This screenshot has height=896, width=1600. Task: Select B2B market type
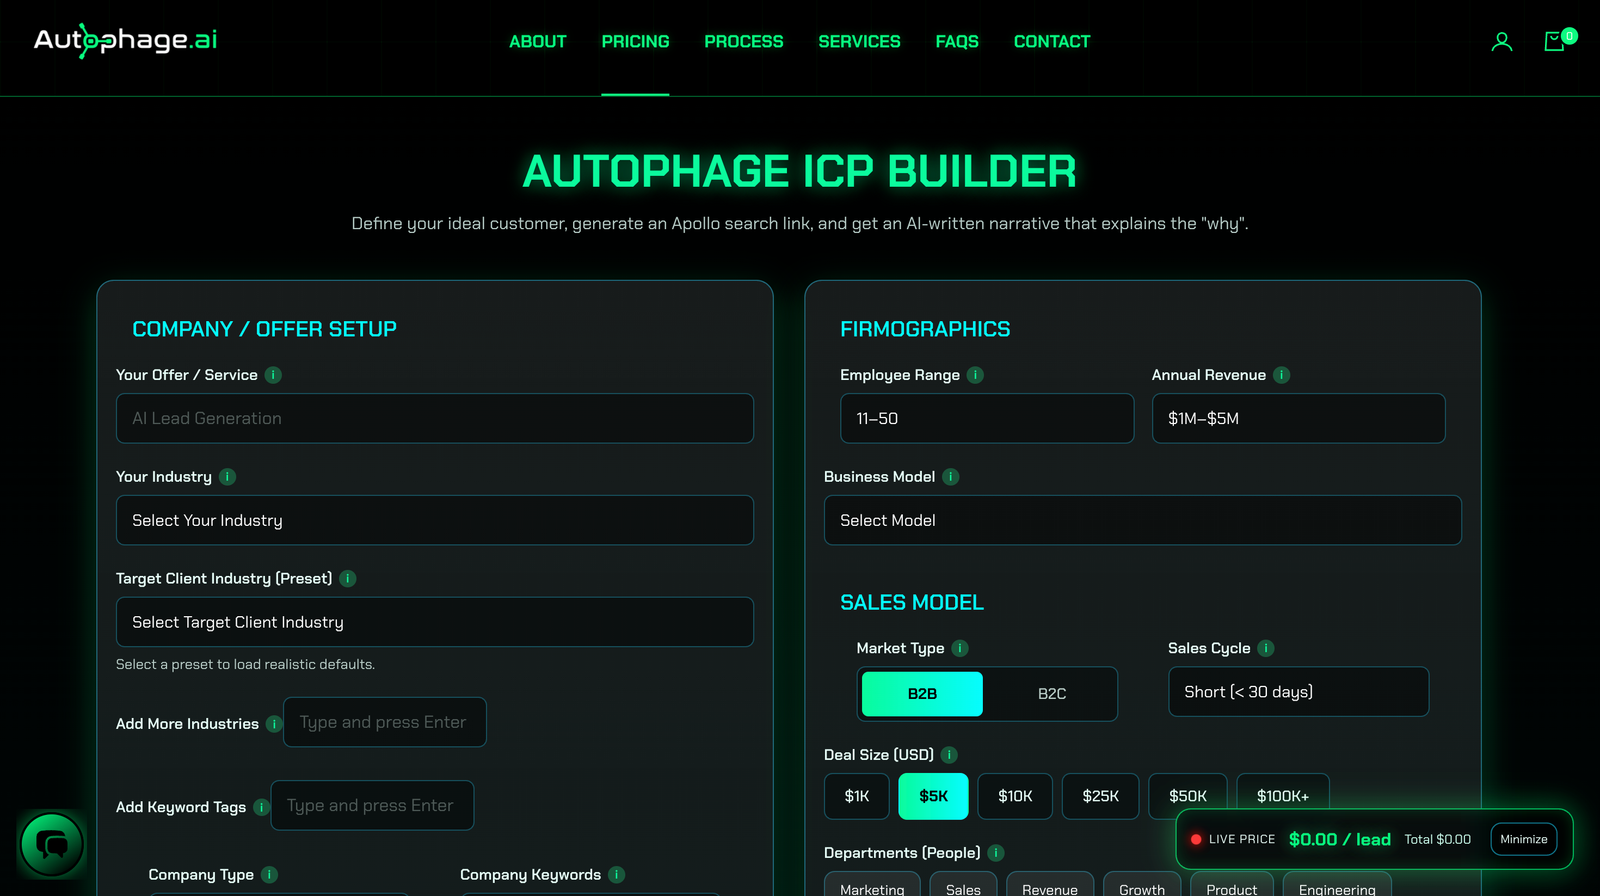click(x=922, y=694)
